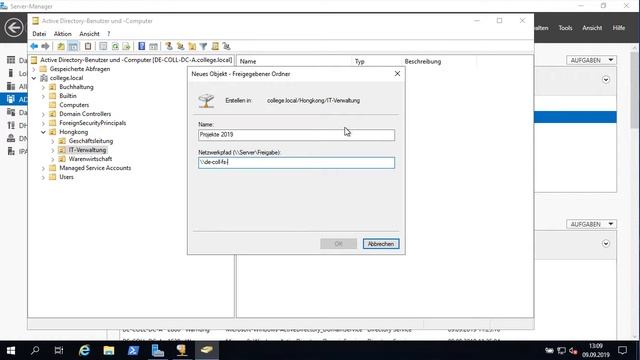
Task: Open Internet Explorer from the taskbar
Action: [84, 350]
